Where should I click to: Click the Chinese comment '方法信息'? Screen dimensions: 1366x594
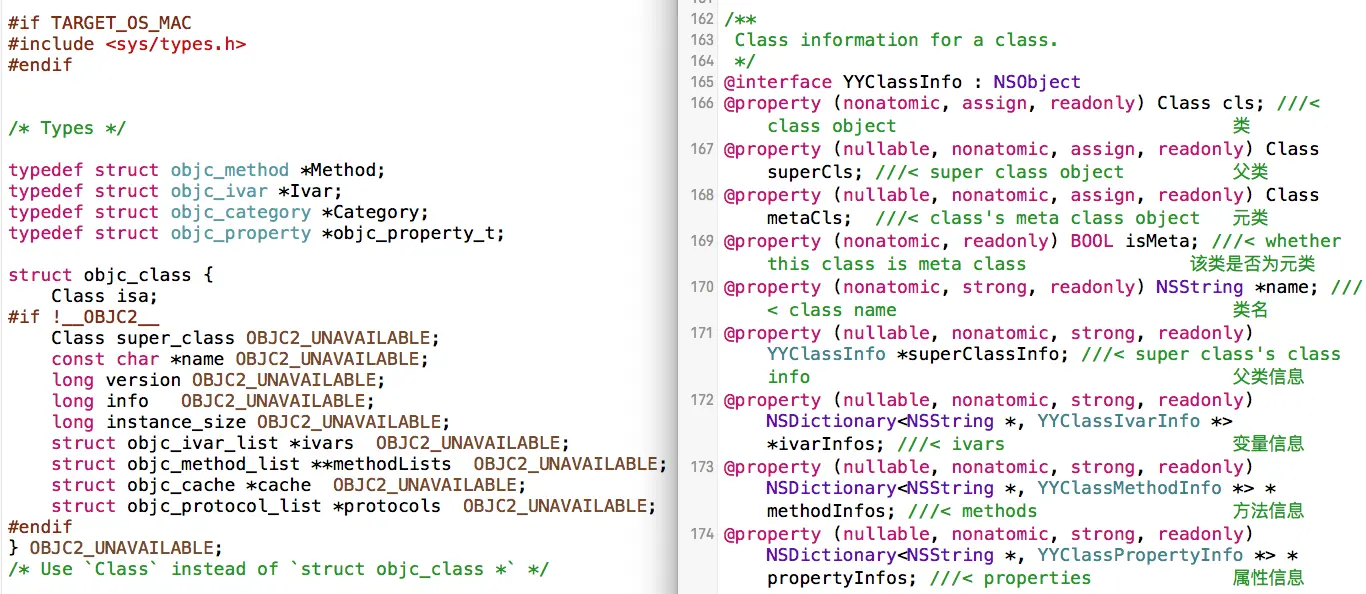[x=1269, y=511]
